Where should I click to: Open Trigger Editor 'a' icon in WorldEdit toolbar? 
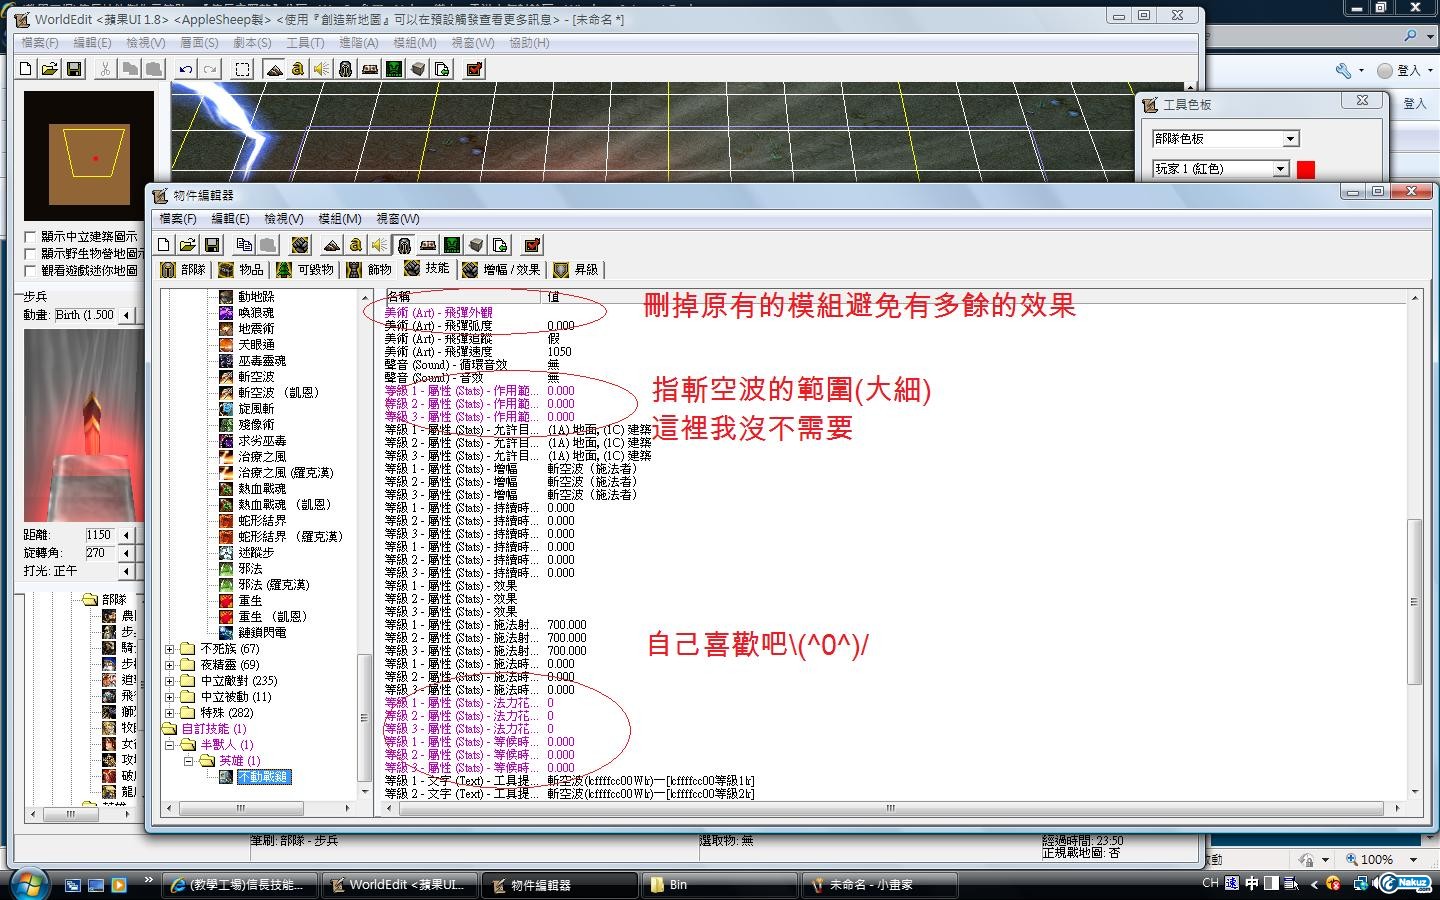click(297, 69)
